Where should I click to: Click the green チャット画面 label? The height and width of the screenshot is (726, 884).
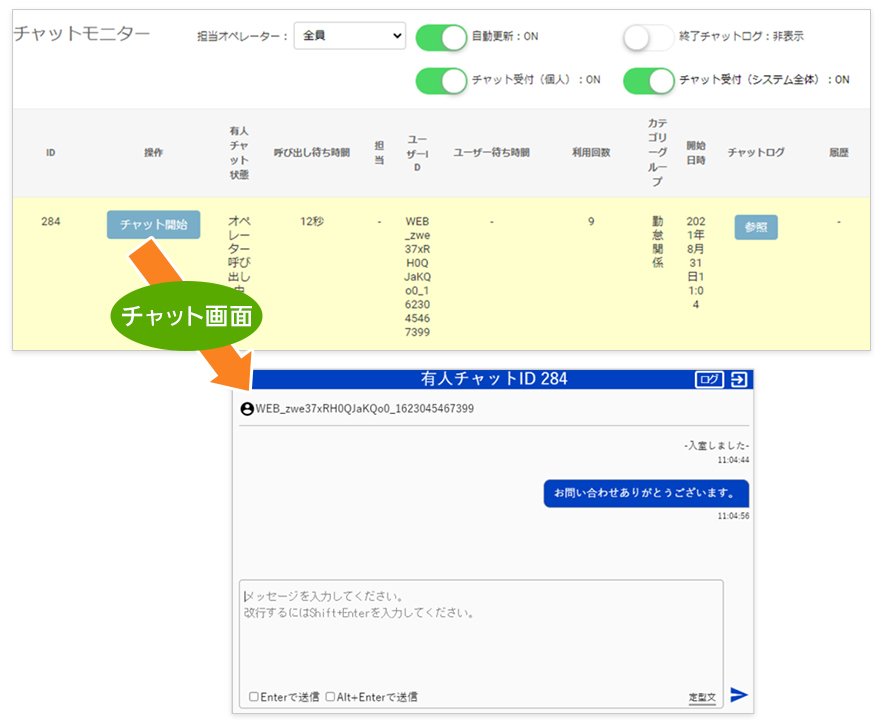(x=189, y=315)
